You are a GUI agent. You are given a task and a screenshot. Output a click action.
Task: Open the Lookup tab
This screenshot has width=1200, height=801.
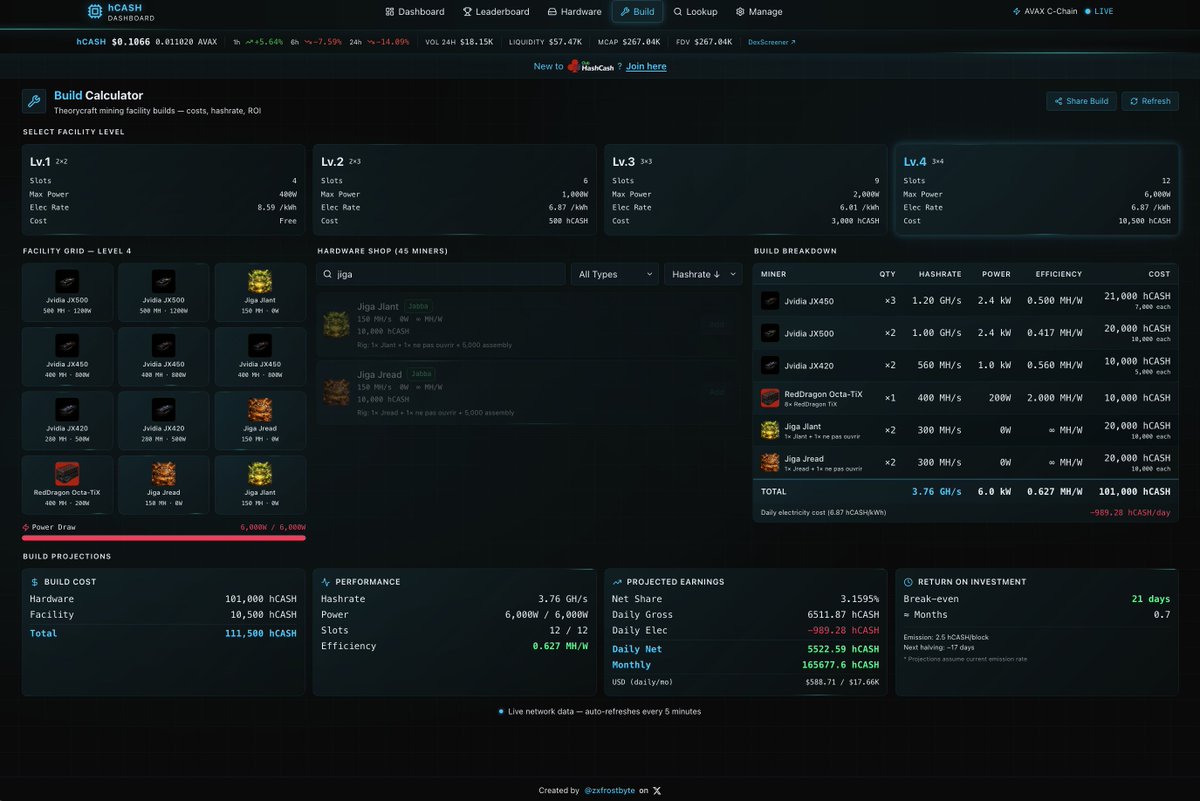tap(695, 12)
